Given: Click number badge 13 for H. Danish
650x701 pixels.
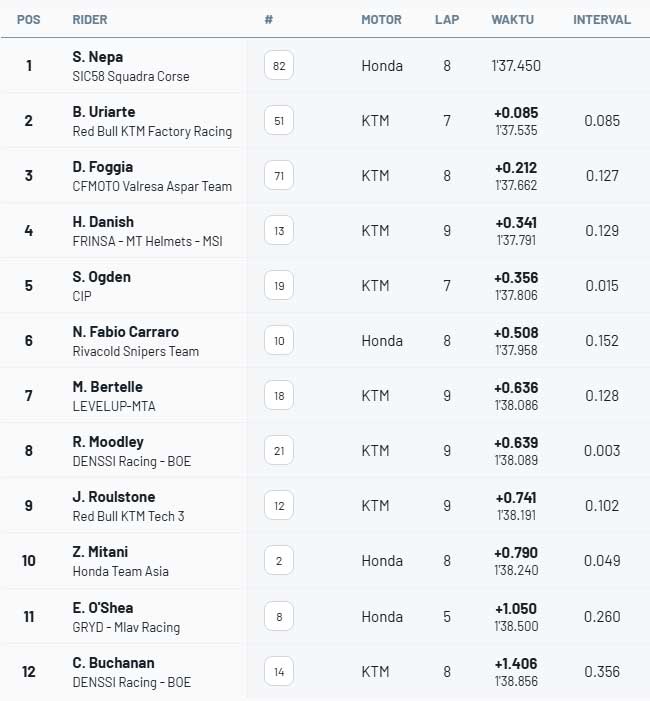Looking at the screenshot, I should pos(279,230).
